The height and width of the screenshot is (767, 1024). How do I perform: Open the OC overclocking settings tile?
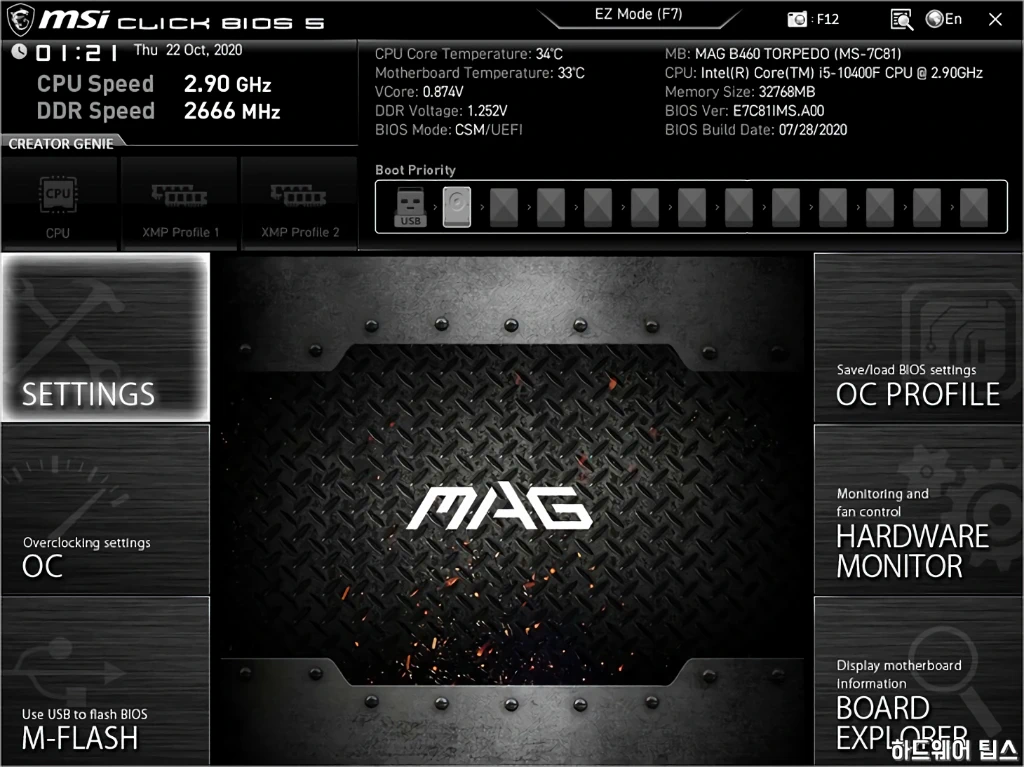106,510
